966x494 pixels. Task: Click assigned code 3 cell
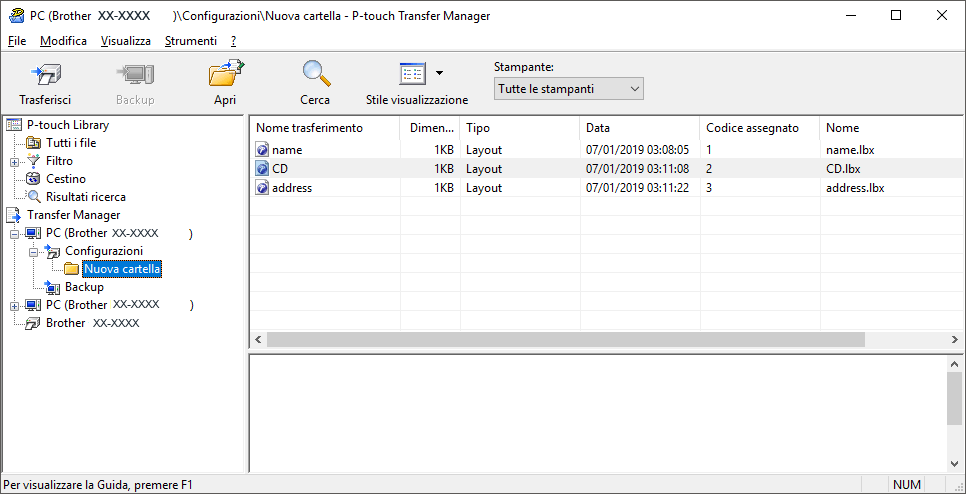tap(709, 188)
